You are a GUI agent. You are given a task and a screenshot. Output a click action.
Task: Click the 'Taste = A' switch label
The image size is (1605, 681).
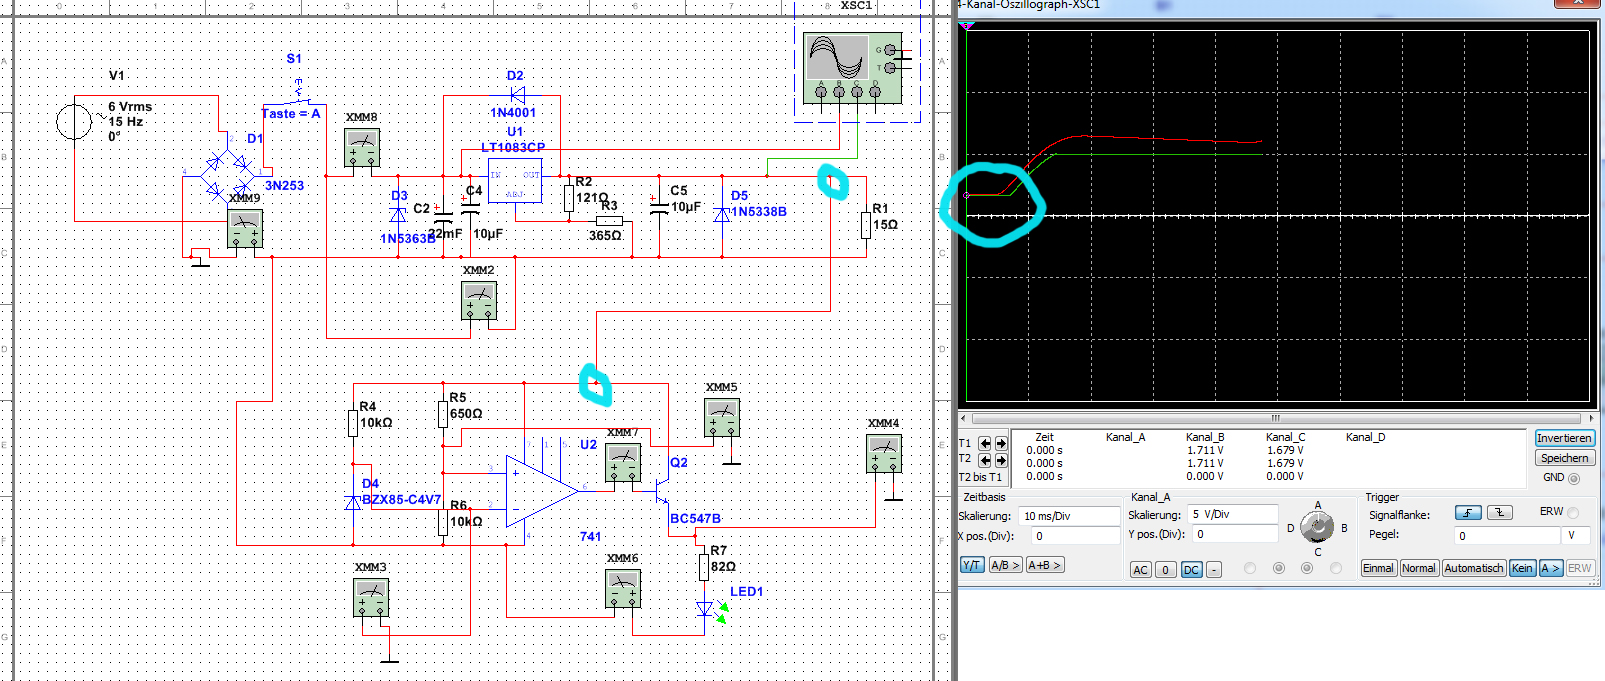pyautogui.click(x=291, y=114)
